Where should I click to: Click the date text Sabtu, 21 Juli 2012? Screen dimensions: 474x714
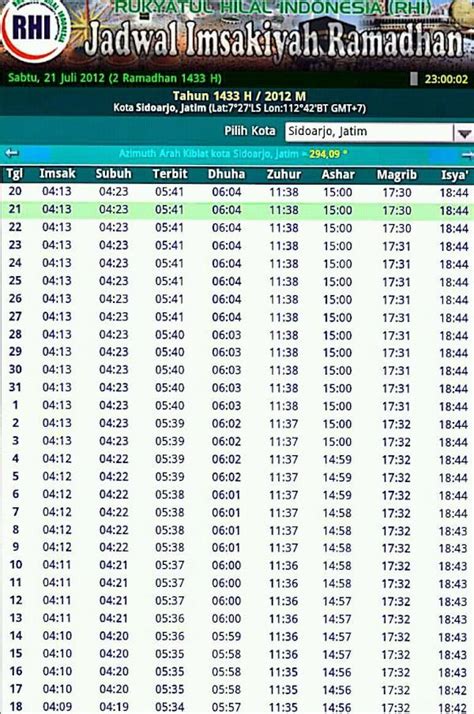click(56, 78)
